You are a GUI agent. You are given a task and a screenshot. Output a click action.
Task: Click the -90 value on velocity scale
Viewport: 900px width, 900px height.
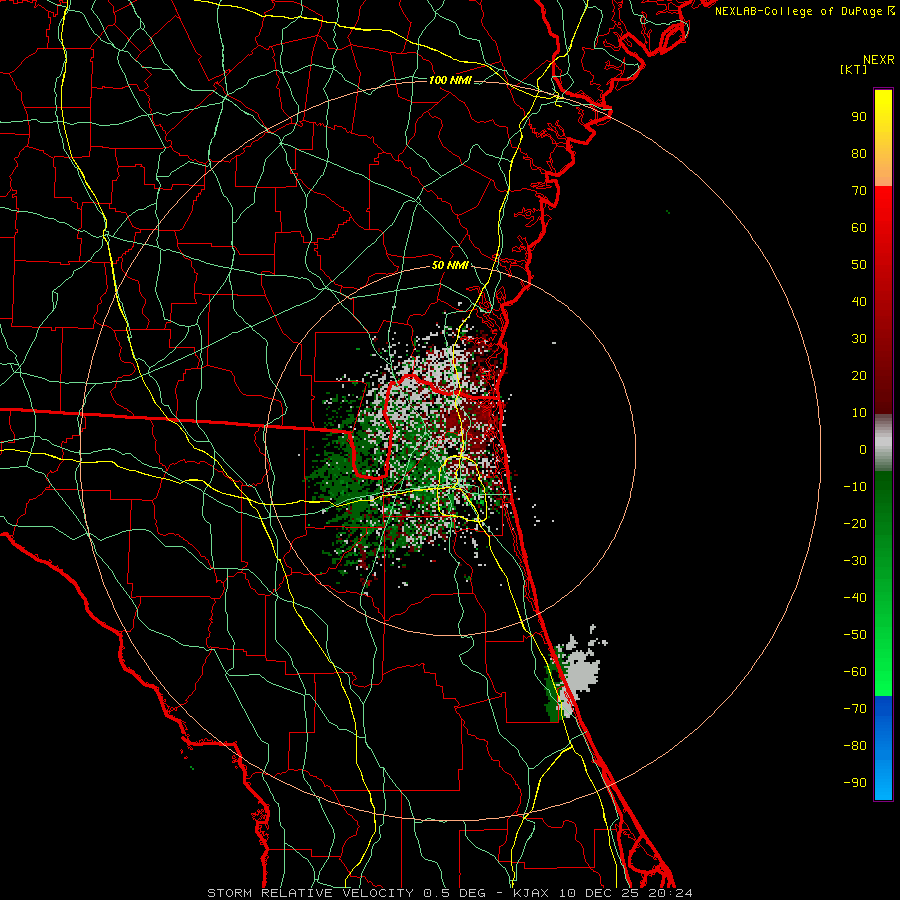coord(855,783)
